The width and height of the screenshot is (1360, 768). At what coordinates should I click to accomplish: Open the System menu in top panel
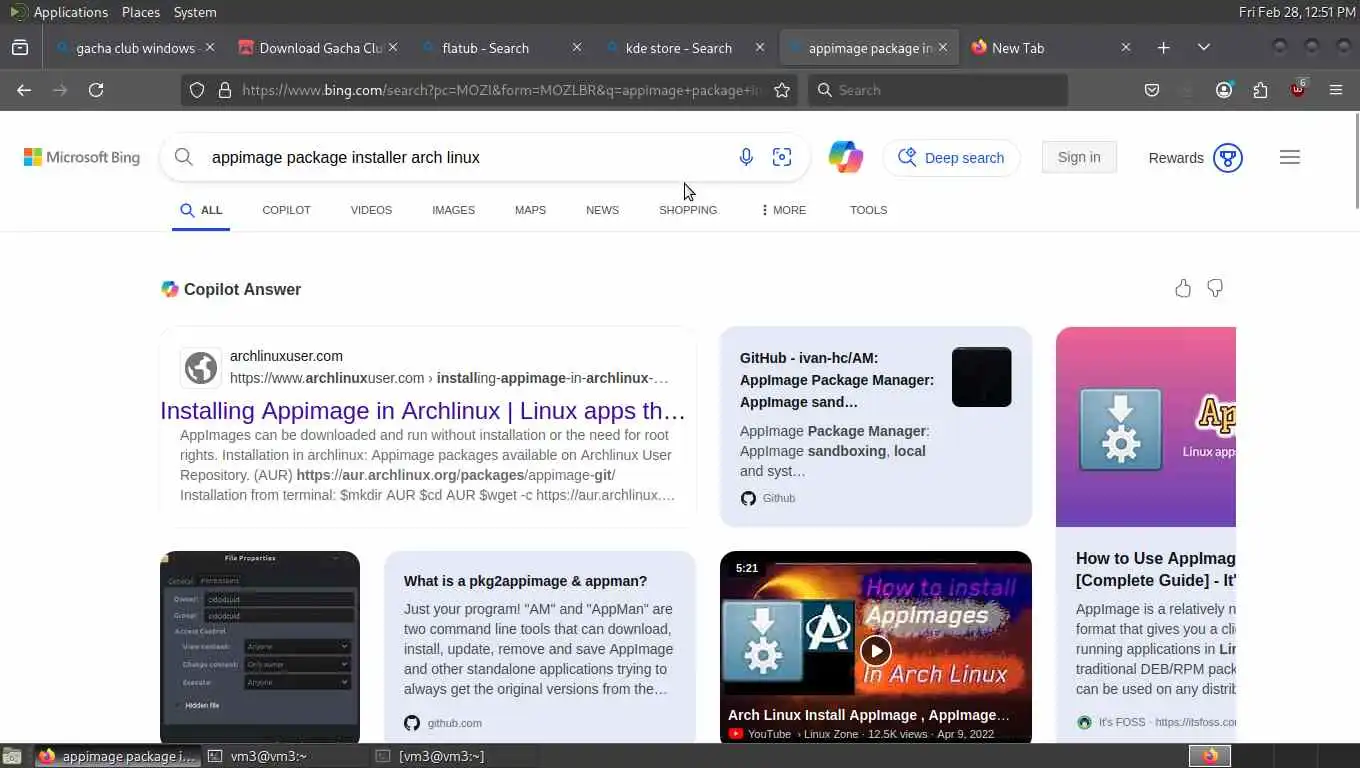tap(195, 12)
